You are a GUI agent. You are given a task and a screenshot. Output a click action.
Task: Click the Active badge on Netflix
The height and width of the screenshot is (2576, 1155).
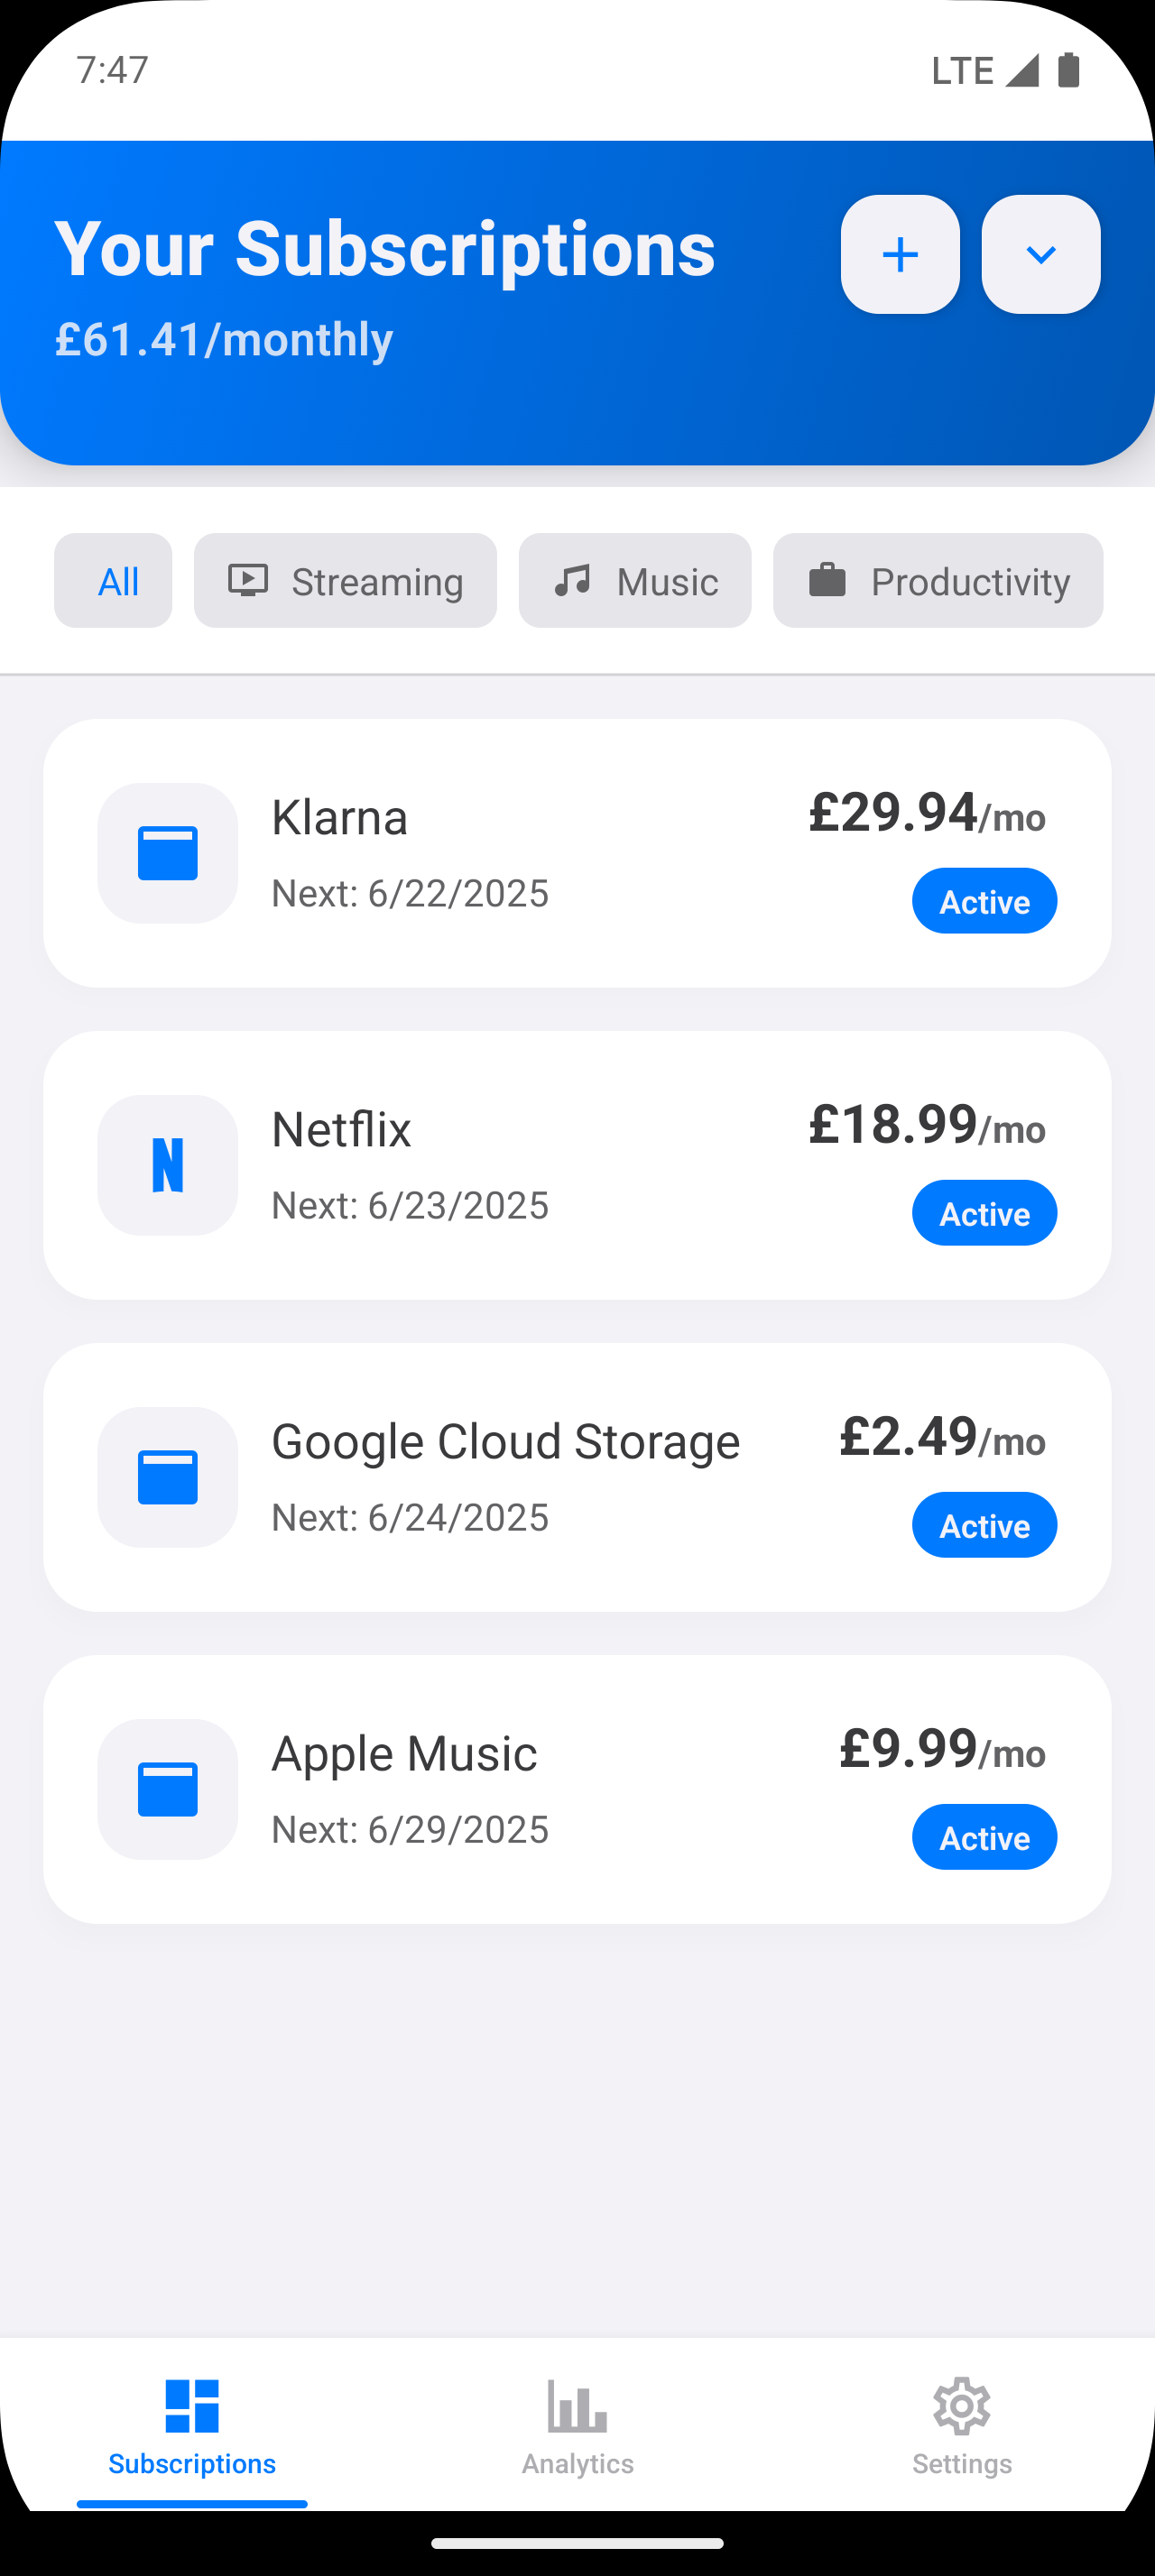pyautogui.click(x=984, y=1213)
